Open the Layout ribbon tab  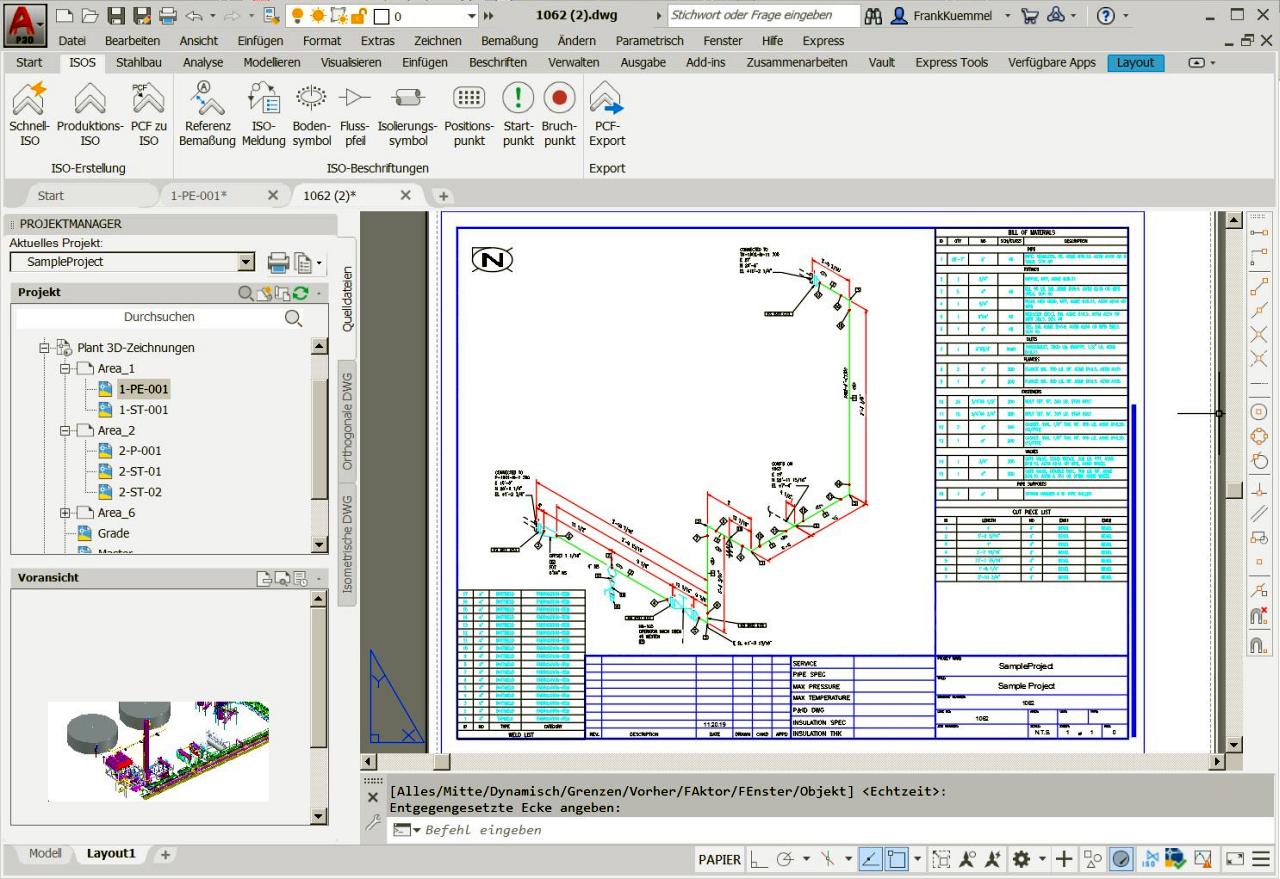pos(1135,62)
